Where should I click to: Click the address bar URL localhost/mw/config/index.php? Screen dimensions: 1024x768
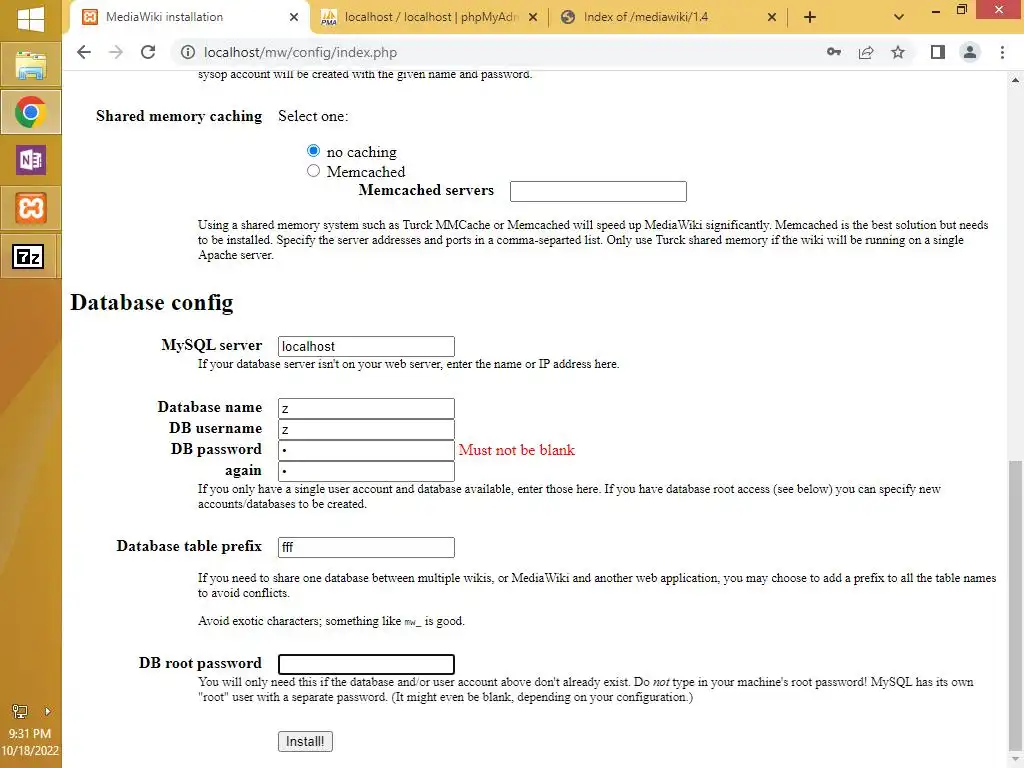[300, 52]
